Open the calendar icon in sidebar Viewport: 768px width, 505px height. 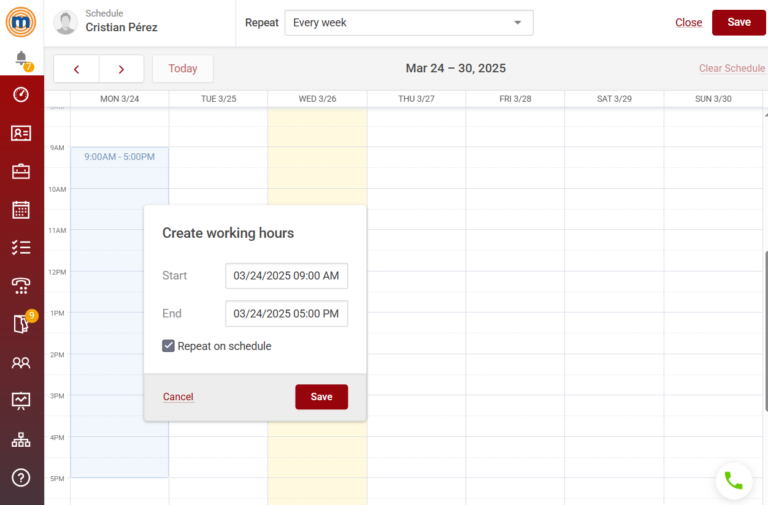21,209
